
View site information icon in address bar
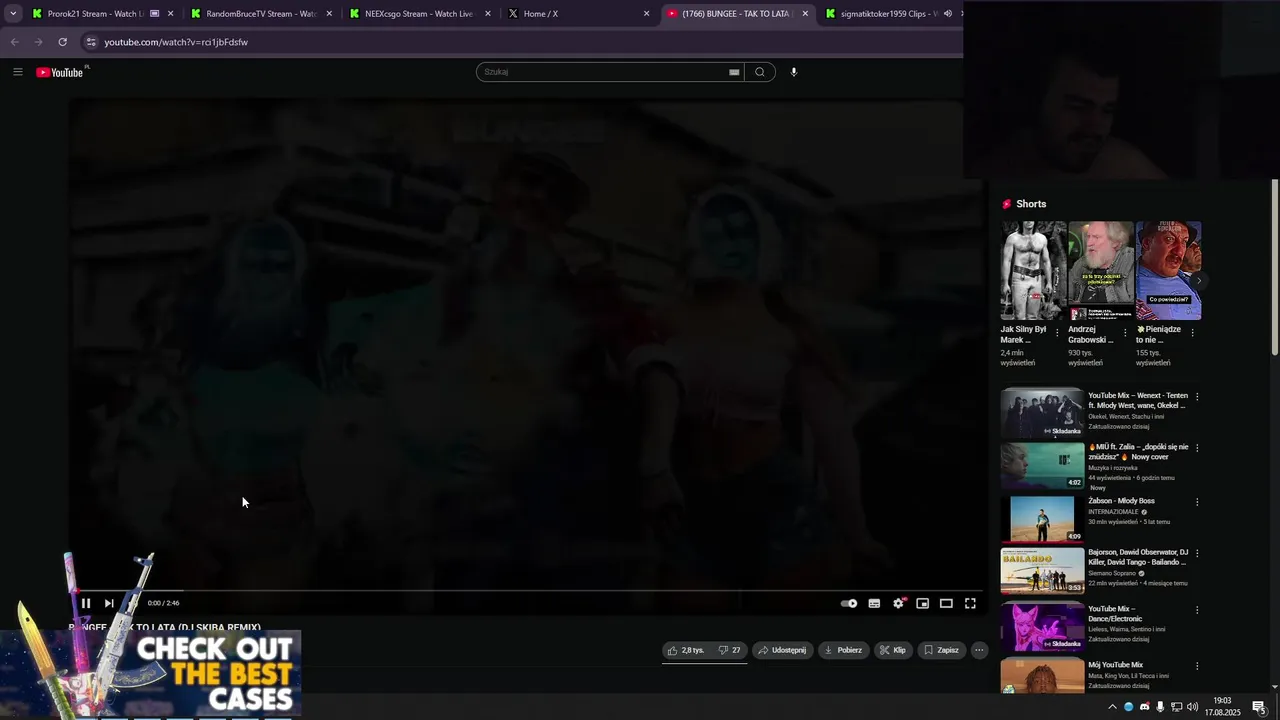tap(91, 42)
